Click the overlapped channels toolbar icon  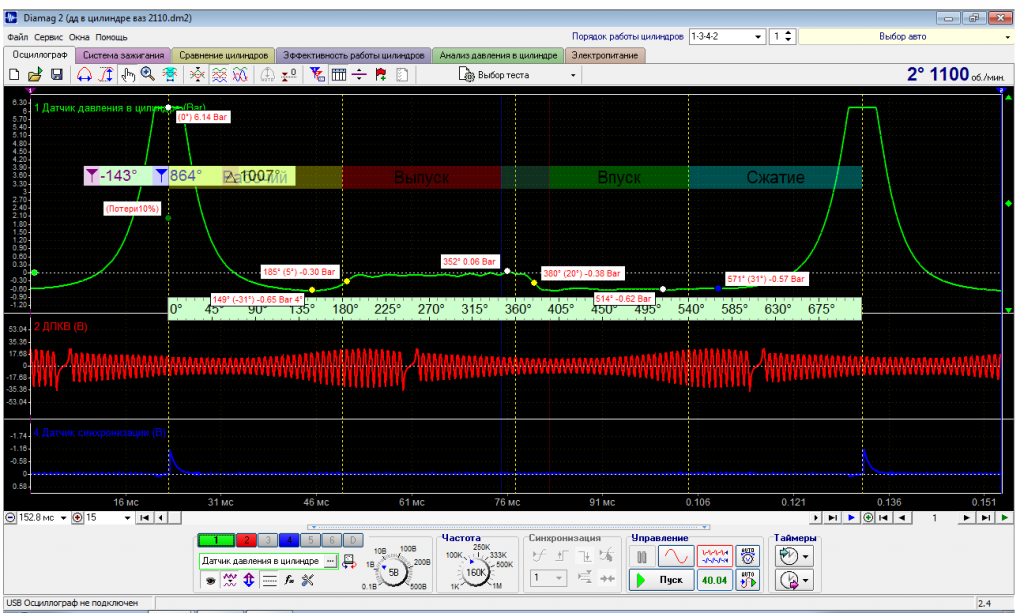click(x=197, y=75)
